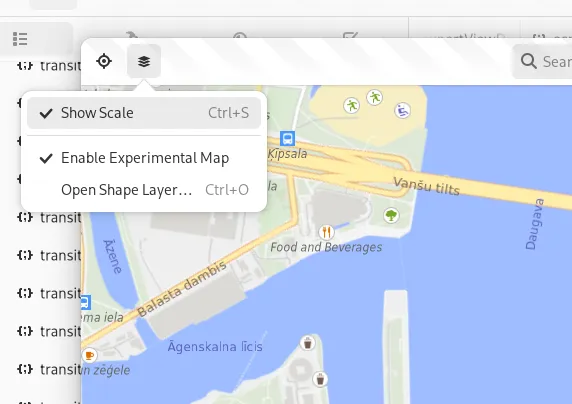Select the left green running figure marker

click(352, 105)
